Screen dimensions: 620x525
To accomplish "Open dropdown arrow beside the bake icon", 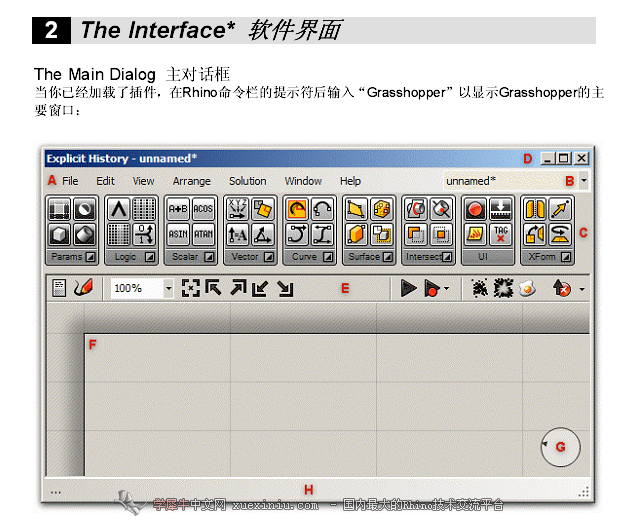I will (x=582, y=289).
